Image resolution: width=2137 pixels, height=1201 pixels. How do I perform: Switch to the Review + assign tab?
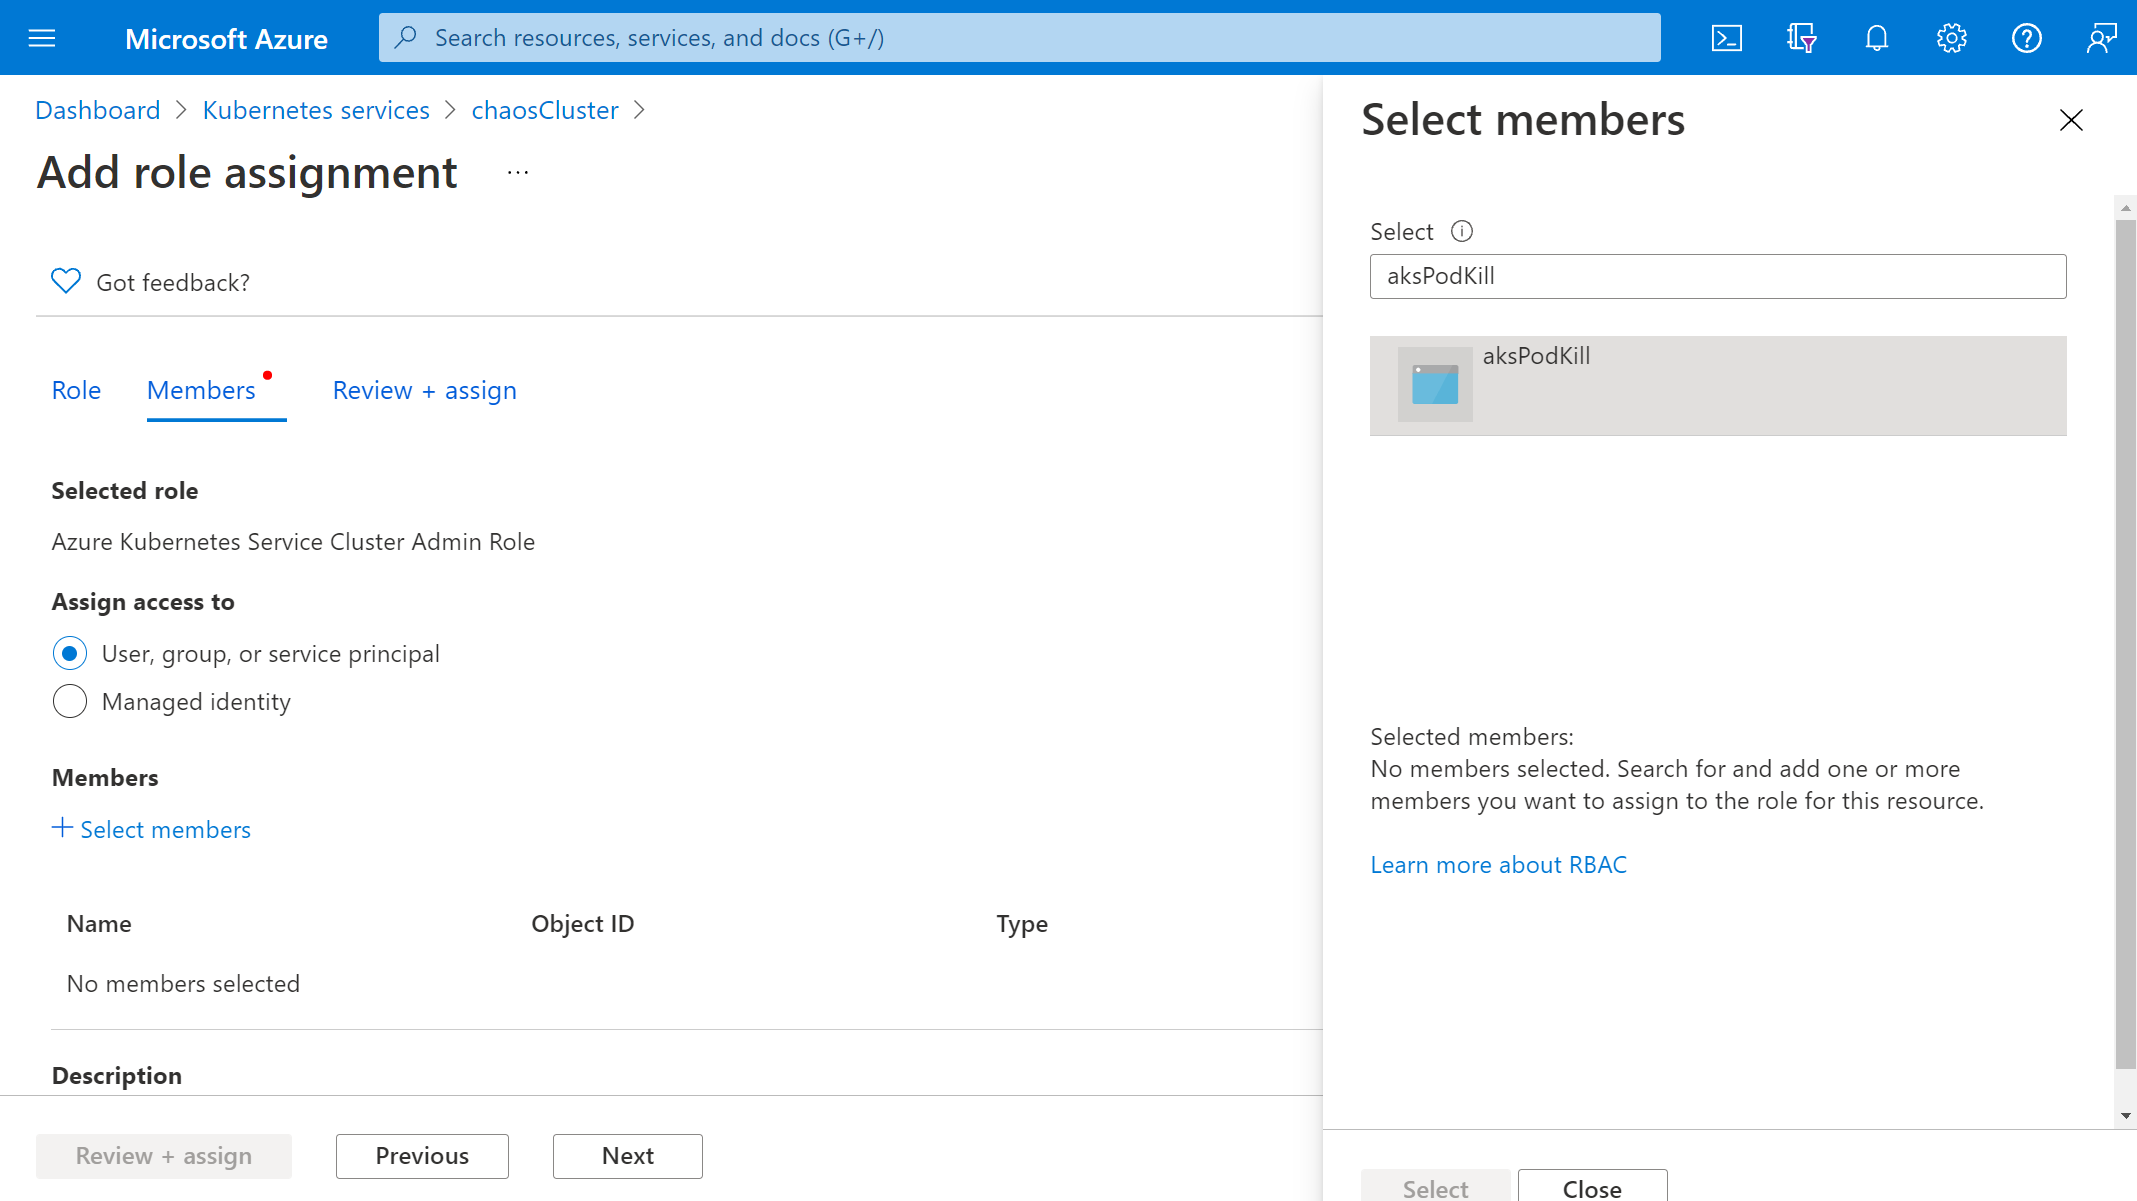pos(424,389)
